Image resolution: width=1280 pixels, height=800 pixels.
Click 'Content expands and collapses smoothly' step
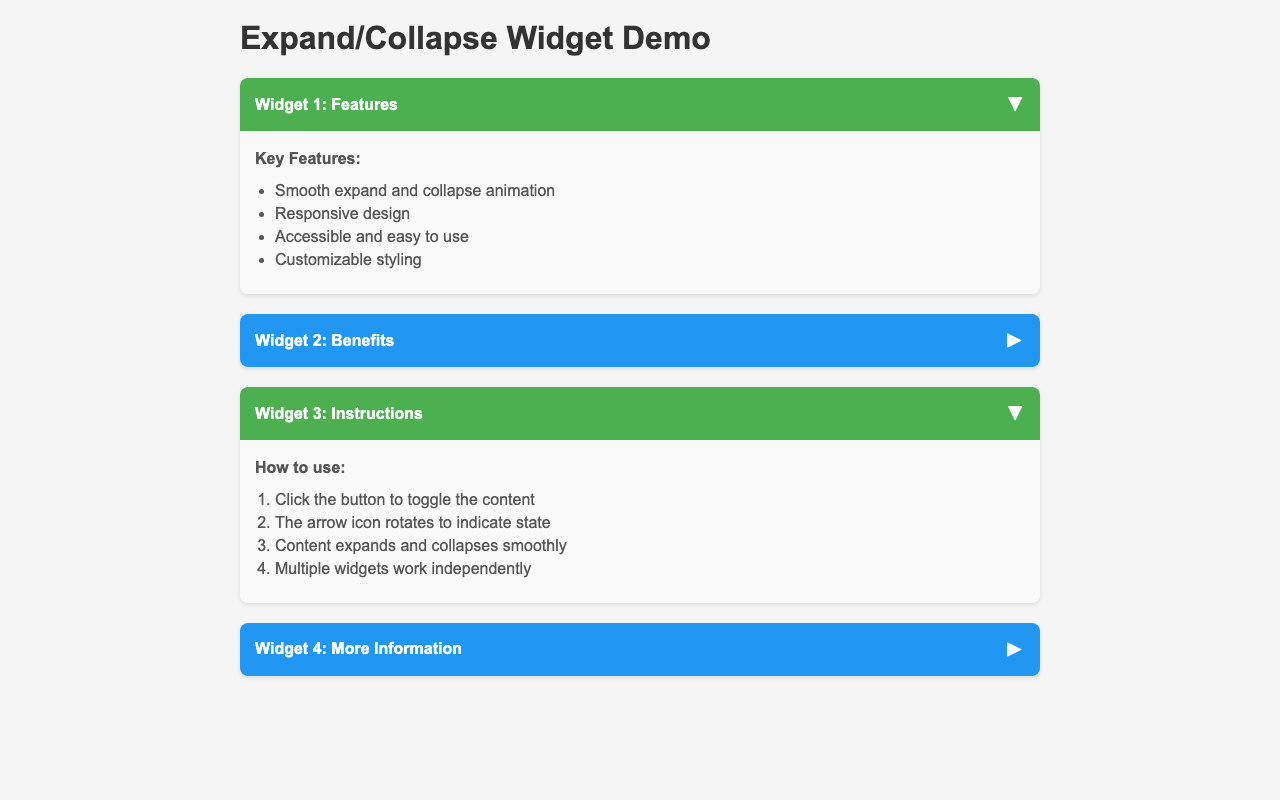coord(420,545)
